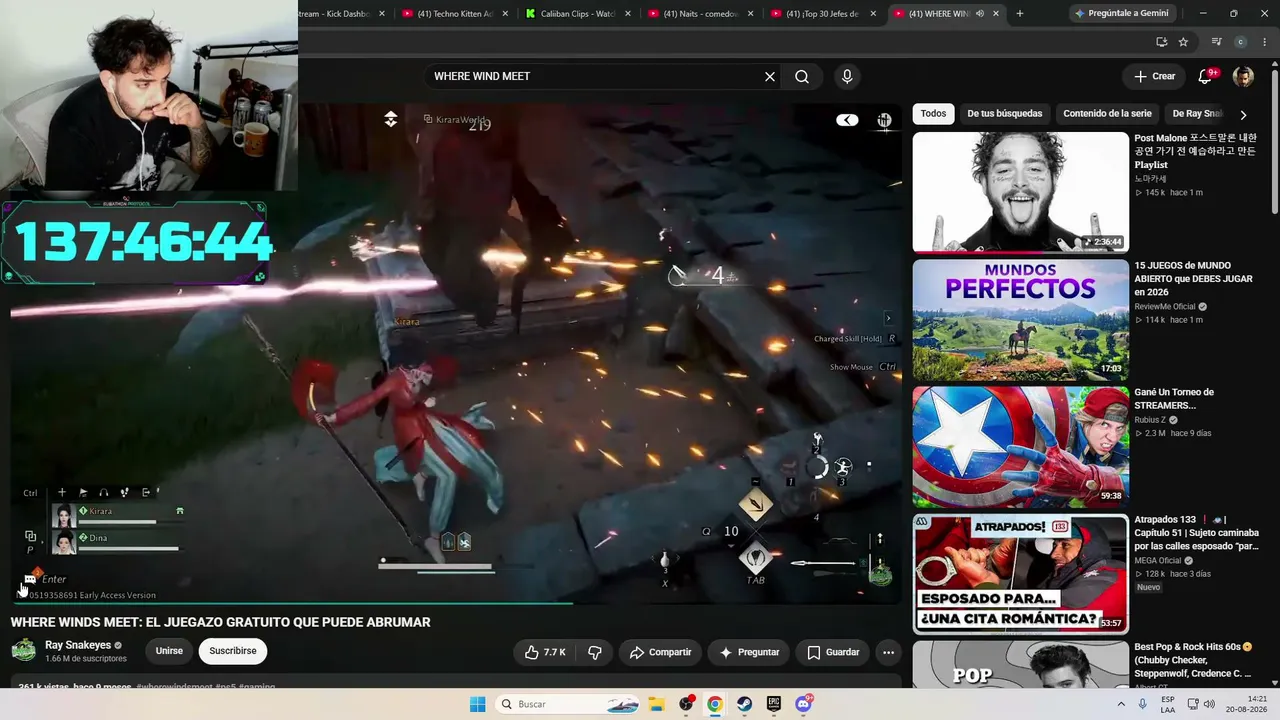
Task: Open a new browser tab
Action: [x=1019, y=14]
